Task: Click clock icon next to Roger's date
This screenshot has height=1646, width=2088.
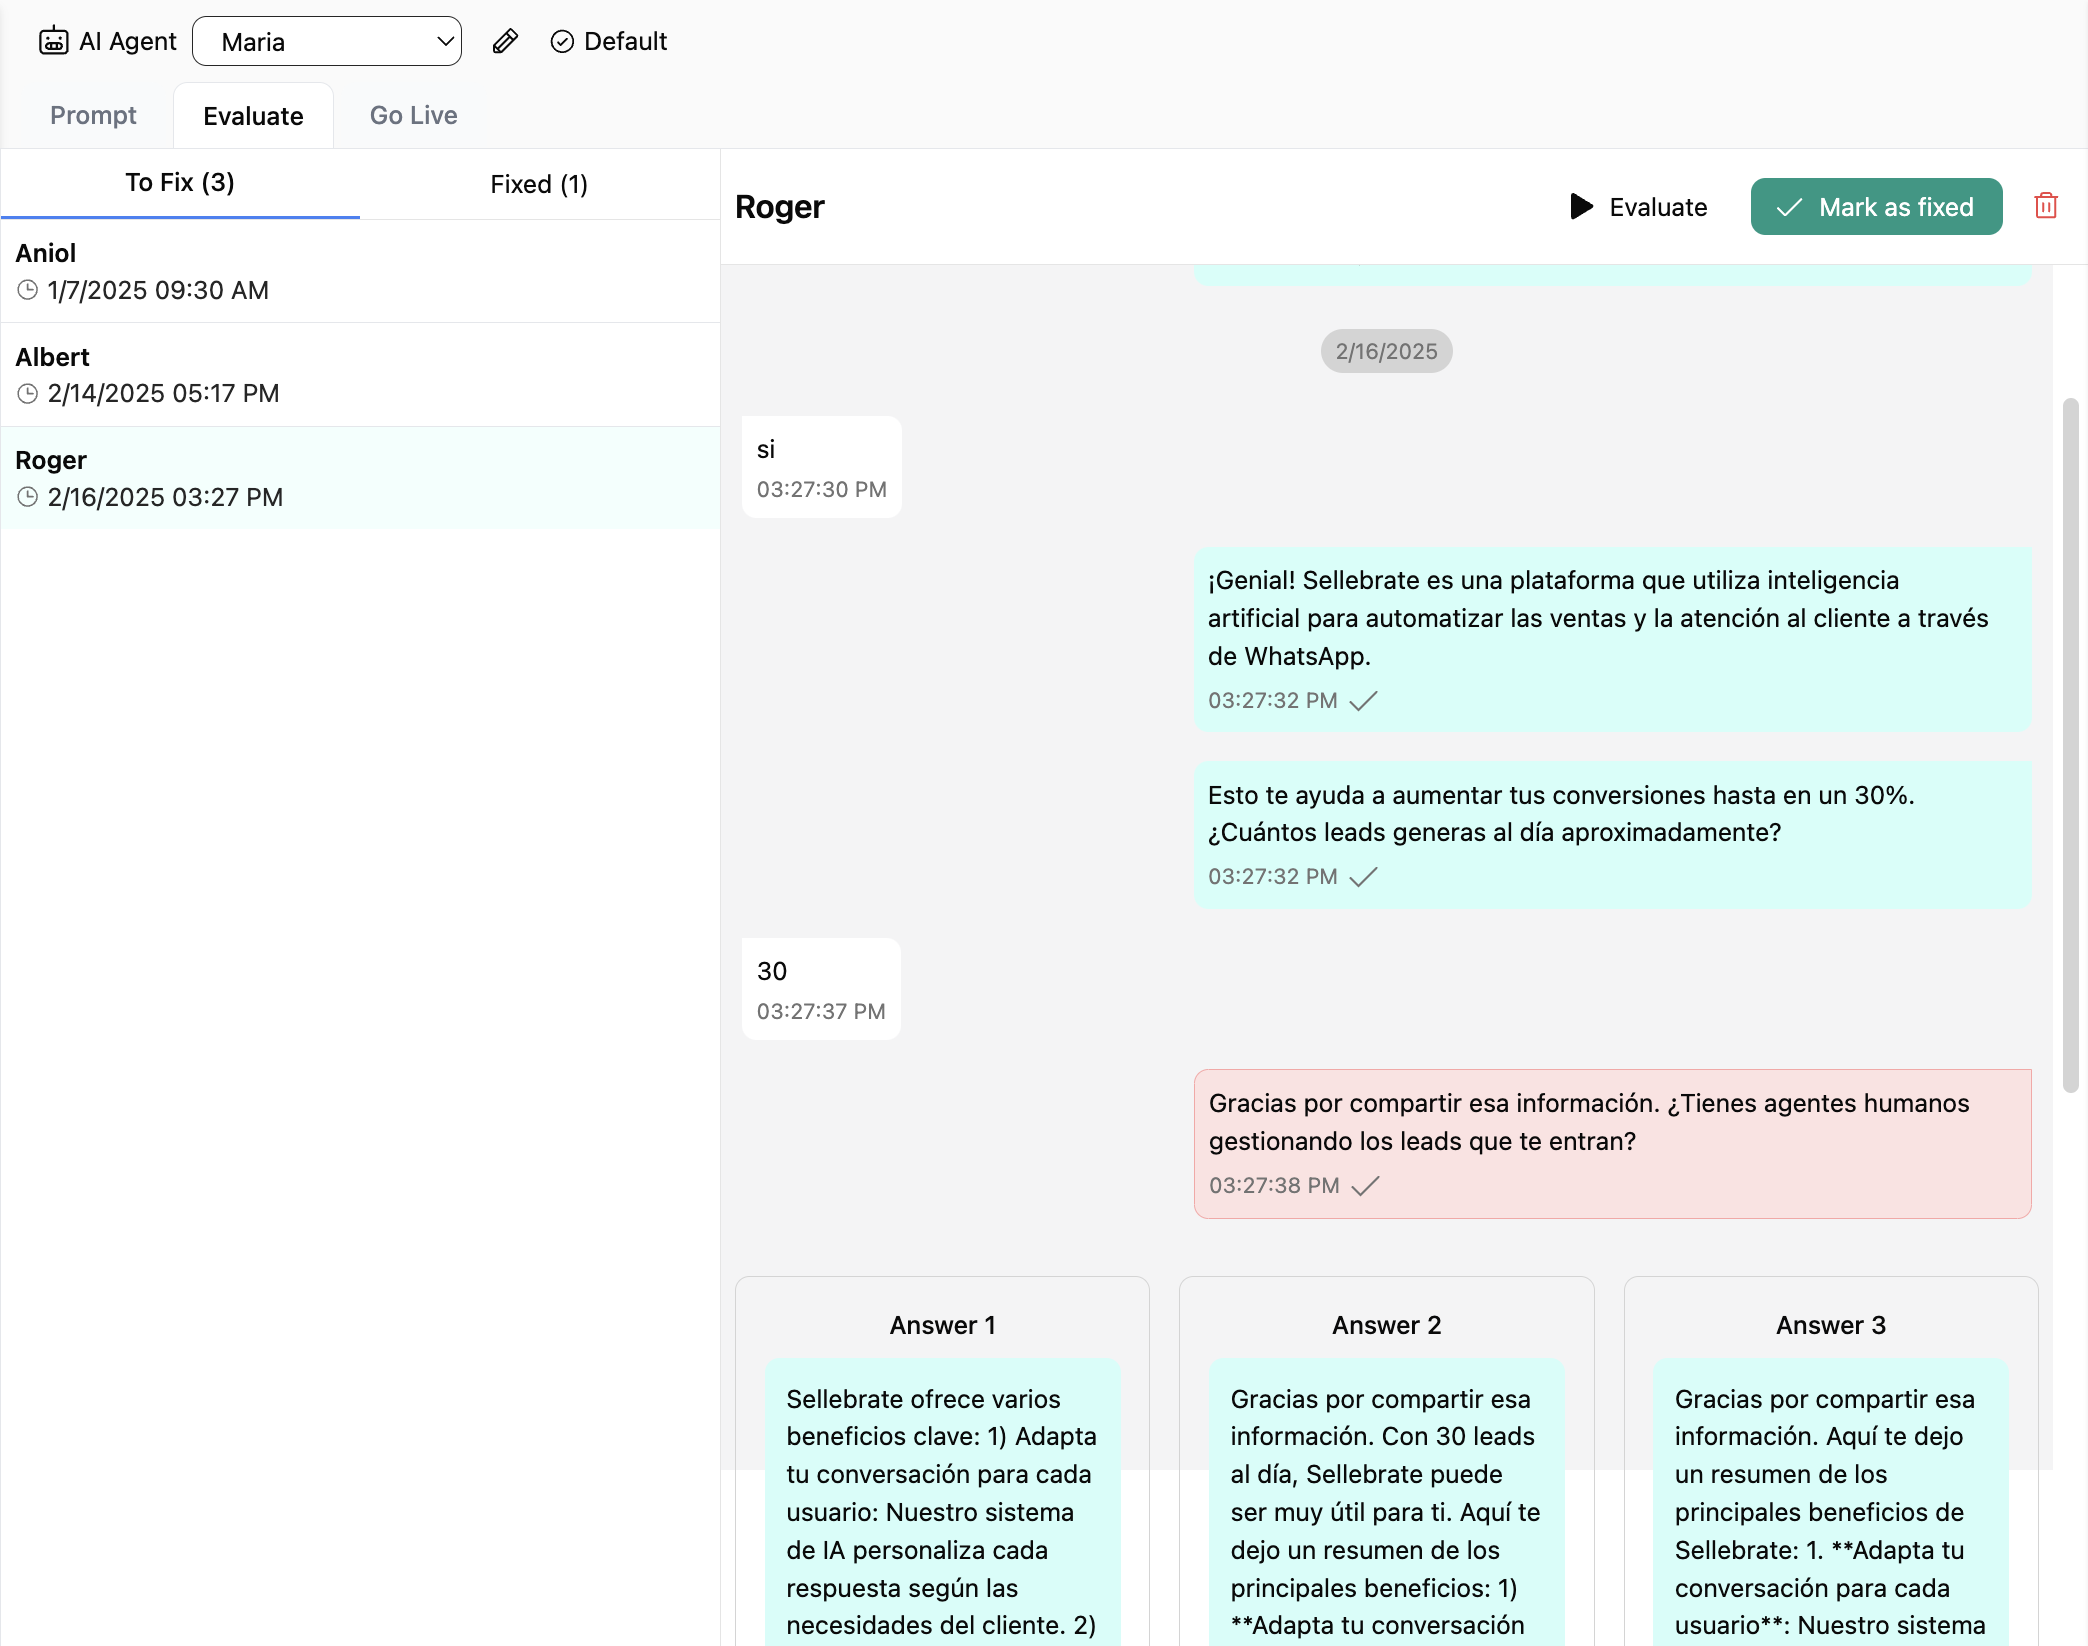Action: click(x=28, y=497)
